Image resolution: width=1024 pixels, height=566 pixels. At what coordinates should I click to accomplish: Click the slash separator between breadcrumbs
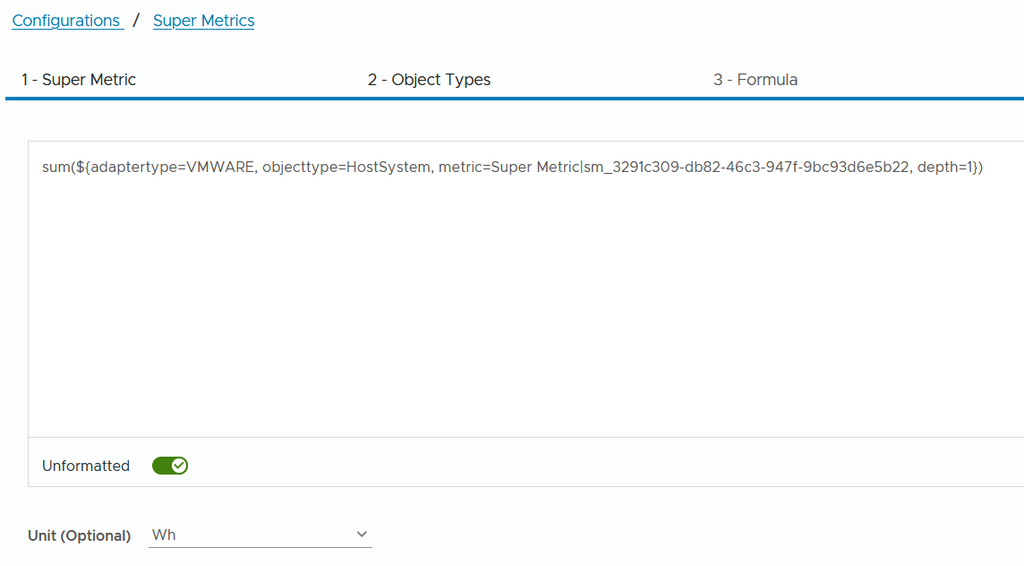point(136,20)
